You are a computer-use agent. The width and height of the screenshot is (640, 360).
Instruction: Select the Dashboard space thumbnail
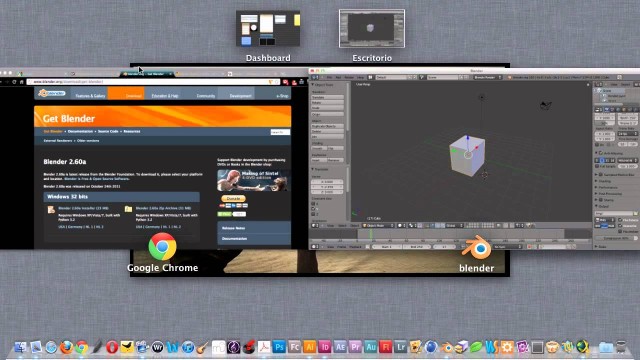(x=268, y=29)
